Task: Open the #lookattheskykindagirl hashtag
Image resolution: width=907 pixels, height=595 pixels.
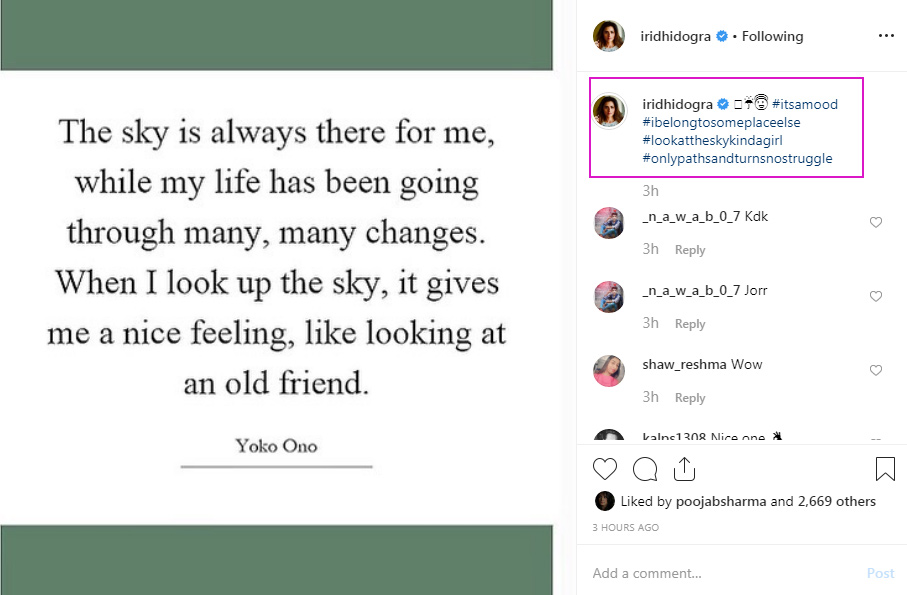Action: pos(711,140)
